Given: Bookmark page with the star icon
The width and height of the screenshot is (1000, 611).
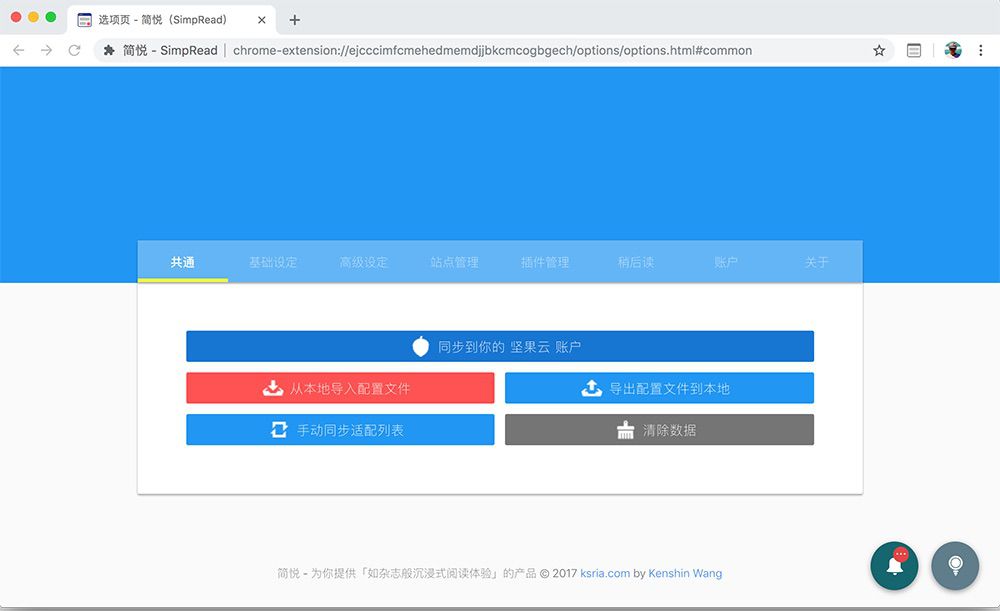Looking at the screenshot, I should coord(879,50).
